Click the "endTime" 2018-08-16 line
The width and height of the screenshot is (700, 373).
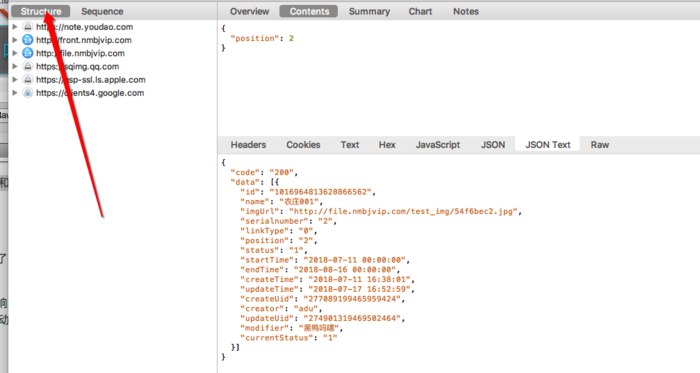pyautogui.click(x=320, y=270)
